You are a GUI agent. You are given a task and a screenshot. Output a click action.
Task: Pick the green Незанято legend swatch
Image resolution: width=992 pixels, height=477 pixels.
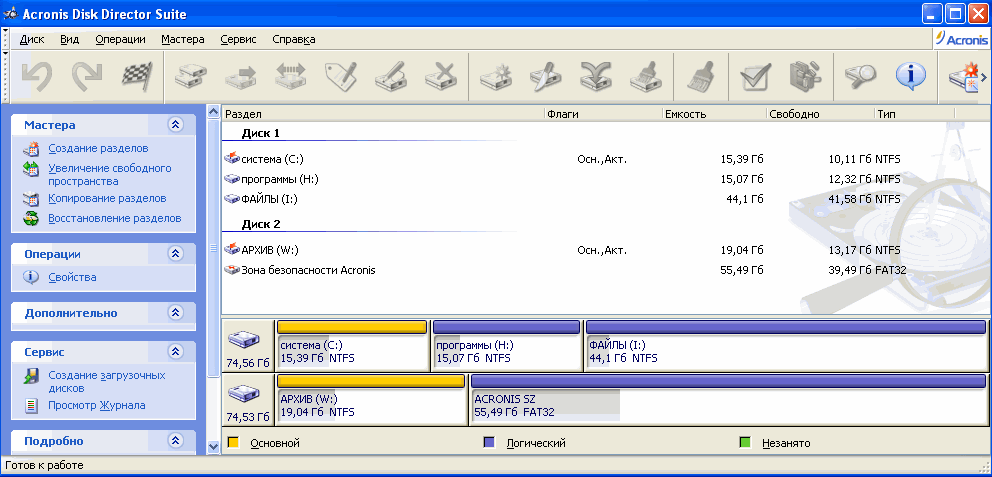[x=745, y=443]
